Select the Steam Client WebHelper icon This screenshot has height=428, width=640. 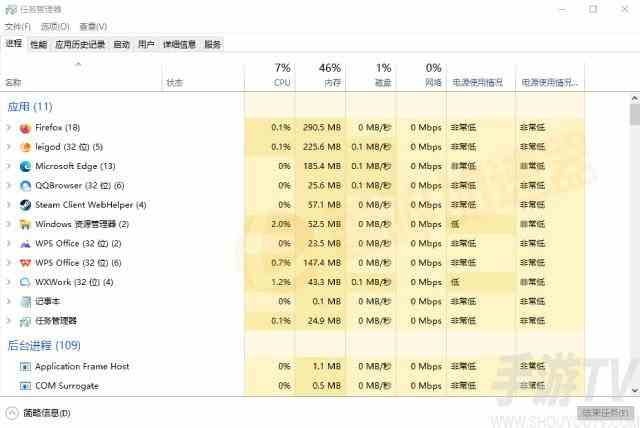[x=25, y=205]
